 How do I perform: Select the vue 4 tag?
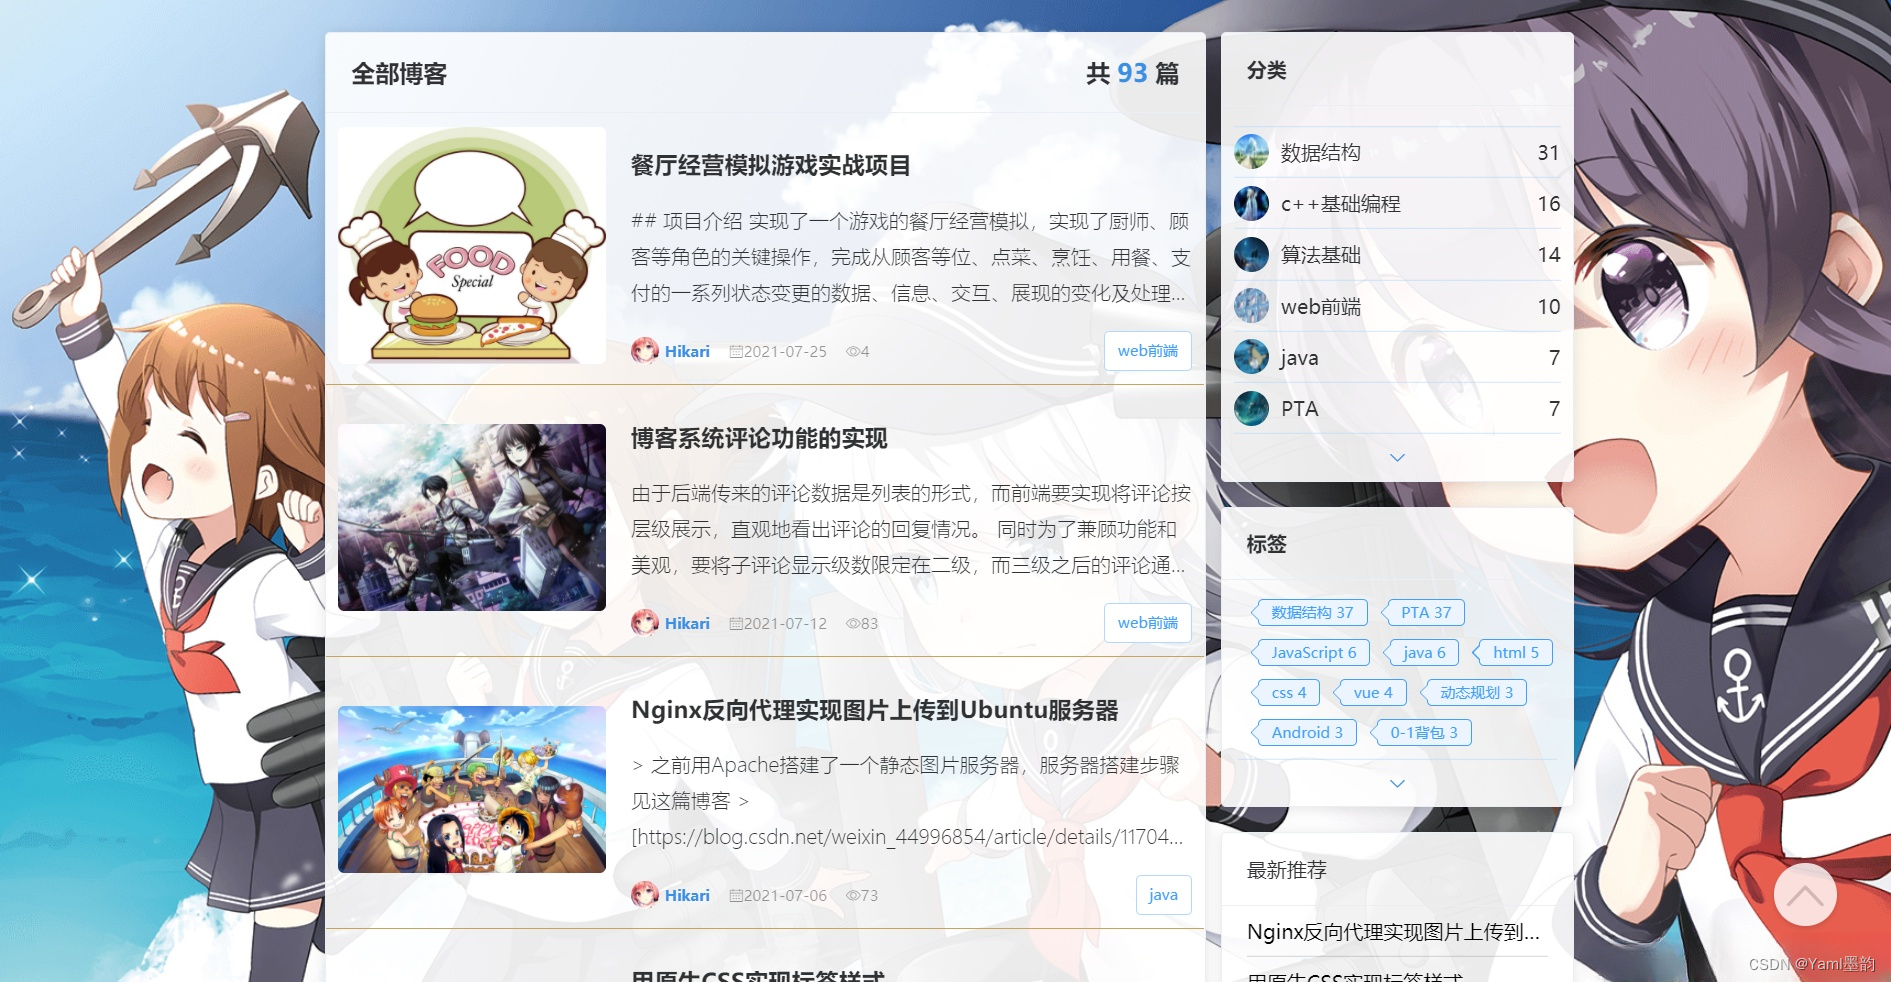[x=1370, y=692]
